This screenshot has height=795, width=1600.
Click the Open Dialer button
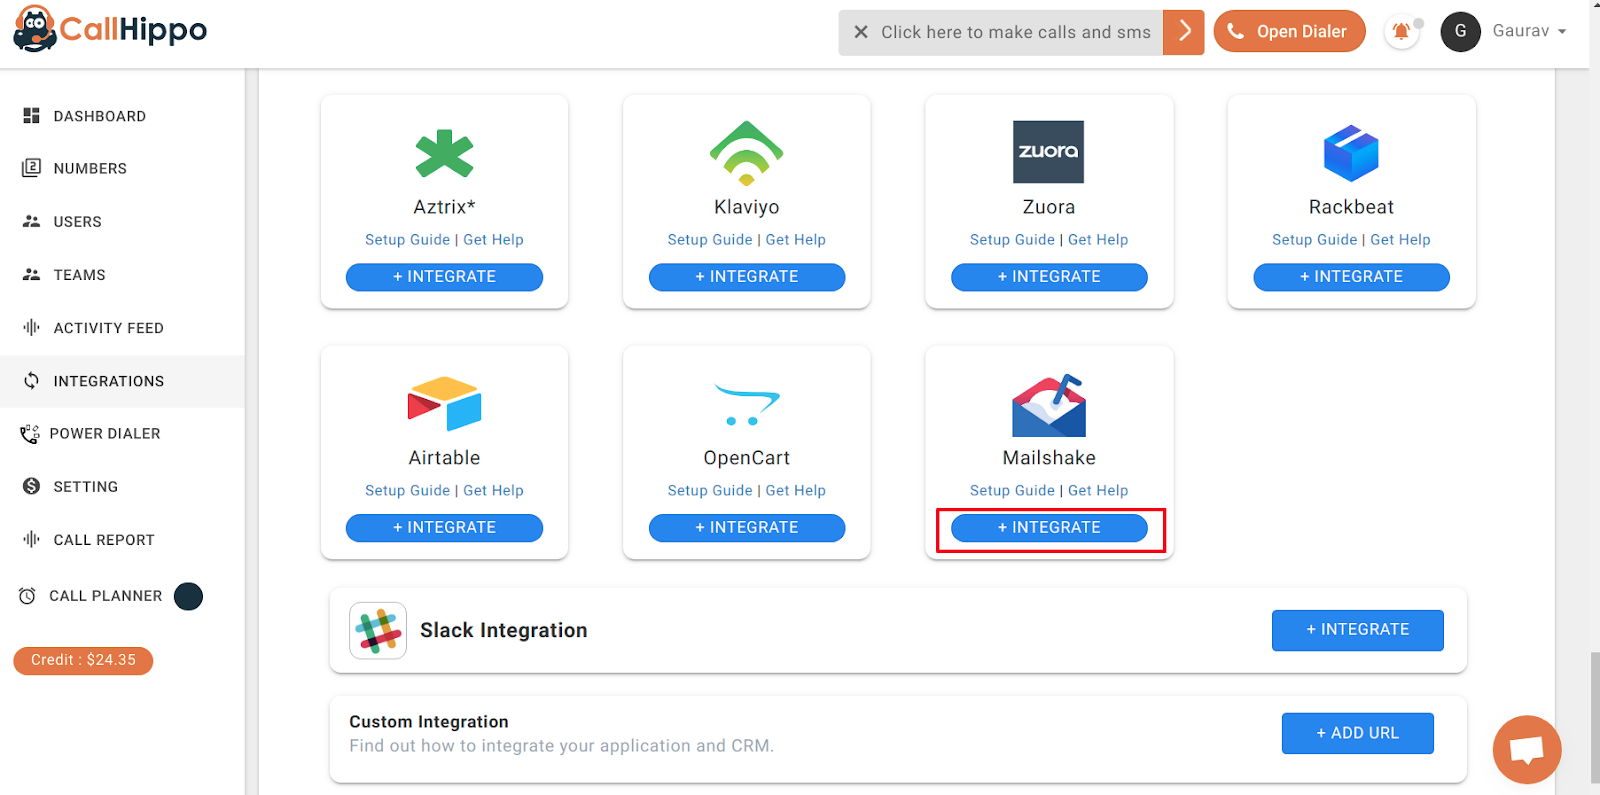coord(1289,32)
